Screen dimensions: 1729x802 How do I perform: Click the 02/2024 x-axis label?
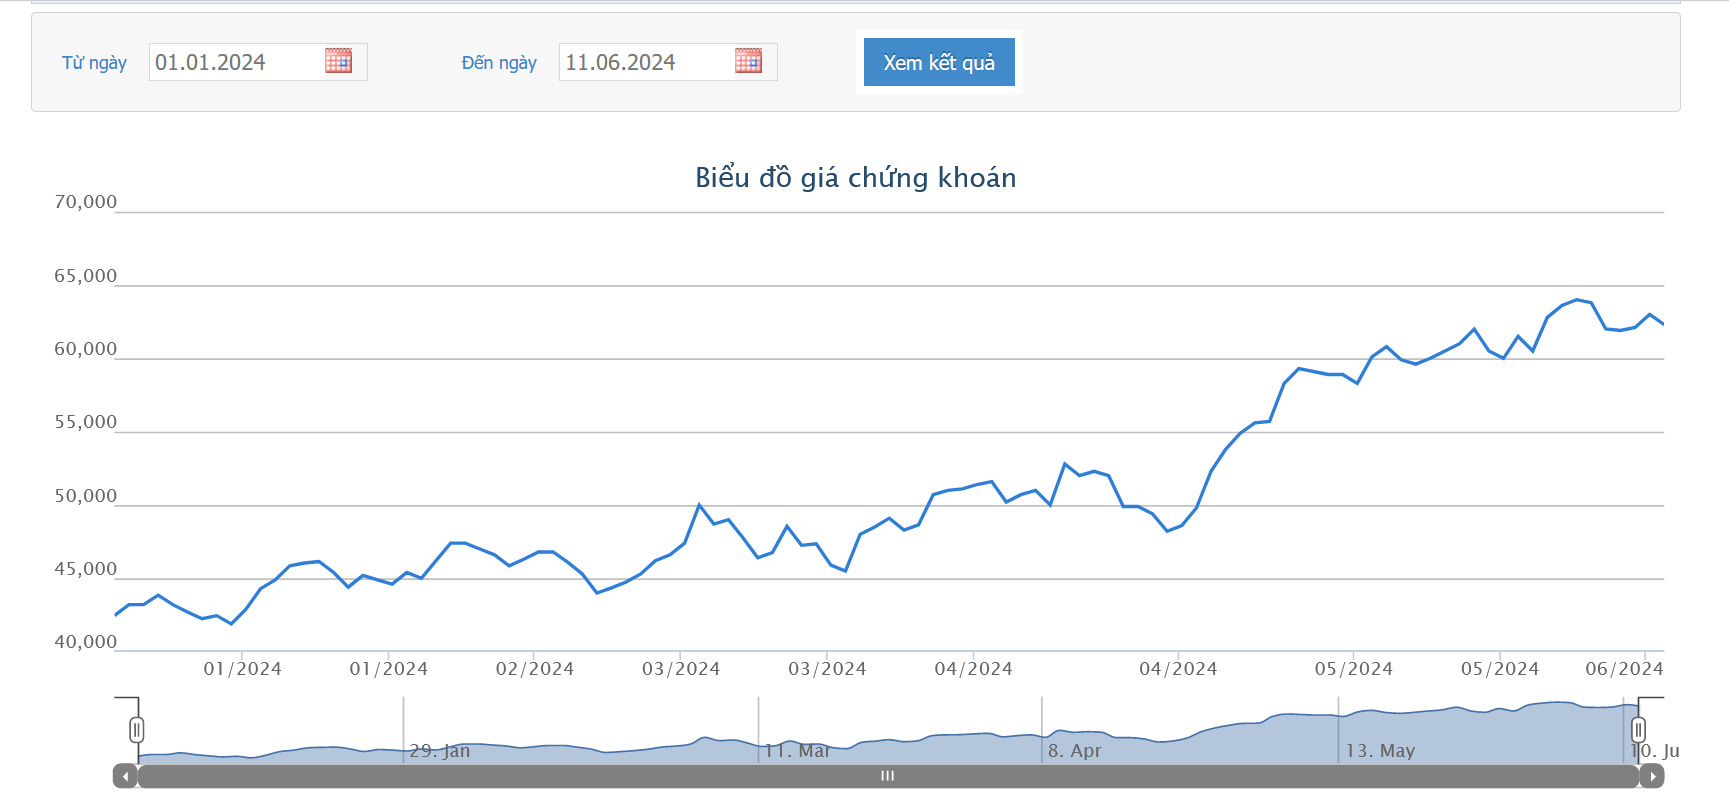(x=535, y=669)
